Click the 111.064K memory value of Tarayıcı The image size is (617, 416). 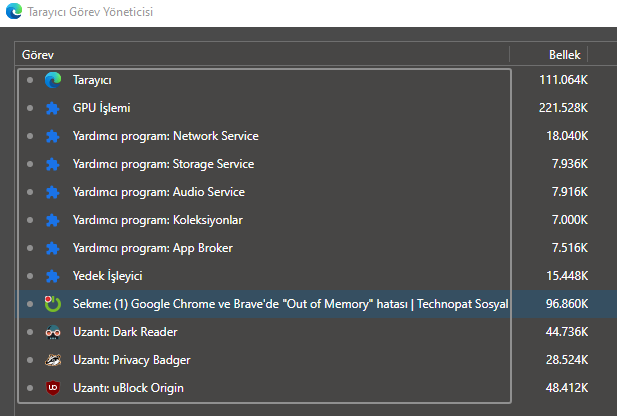coord(563,80)
